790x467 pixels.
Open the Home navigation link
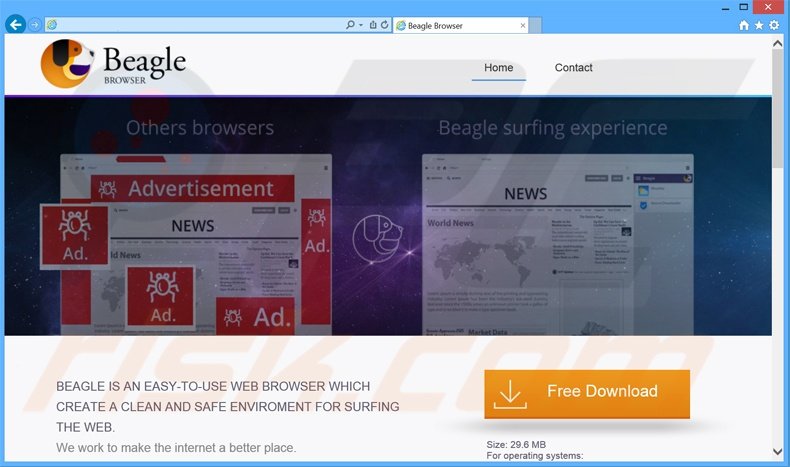point(498,68)
